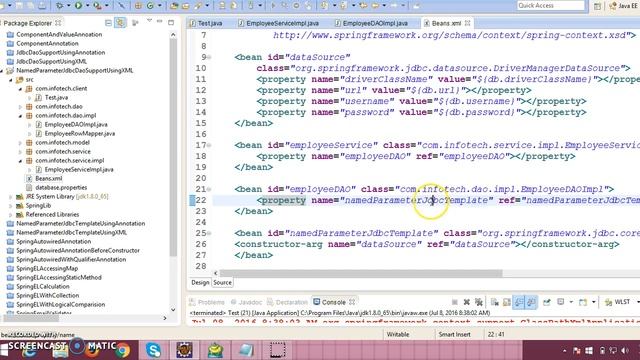Click Package Explorer vertical scrollbar down arrow
This screenshot has height=360, width=640.
173,310
